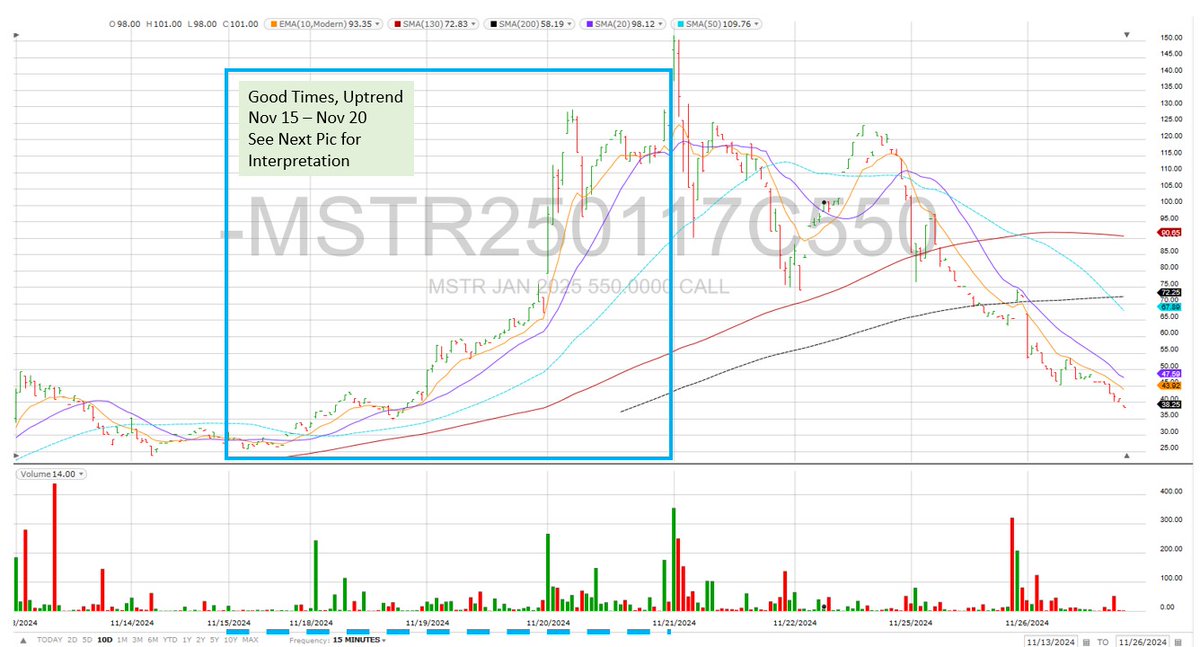Select the 6M time range
1200x647 pixels.
tap(153, 640)
